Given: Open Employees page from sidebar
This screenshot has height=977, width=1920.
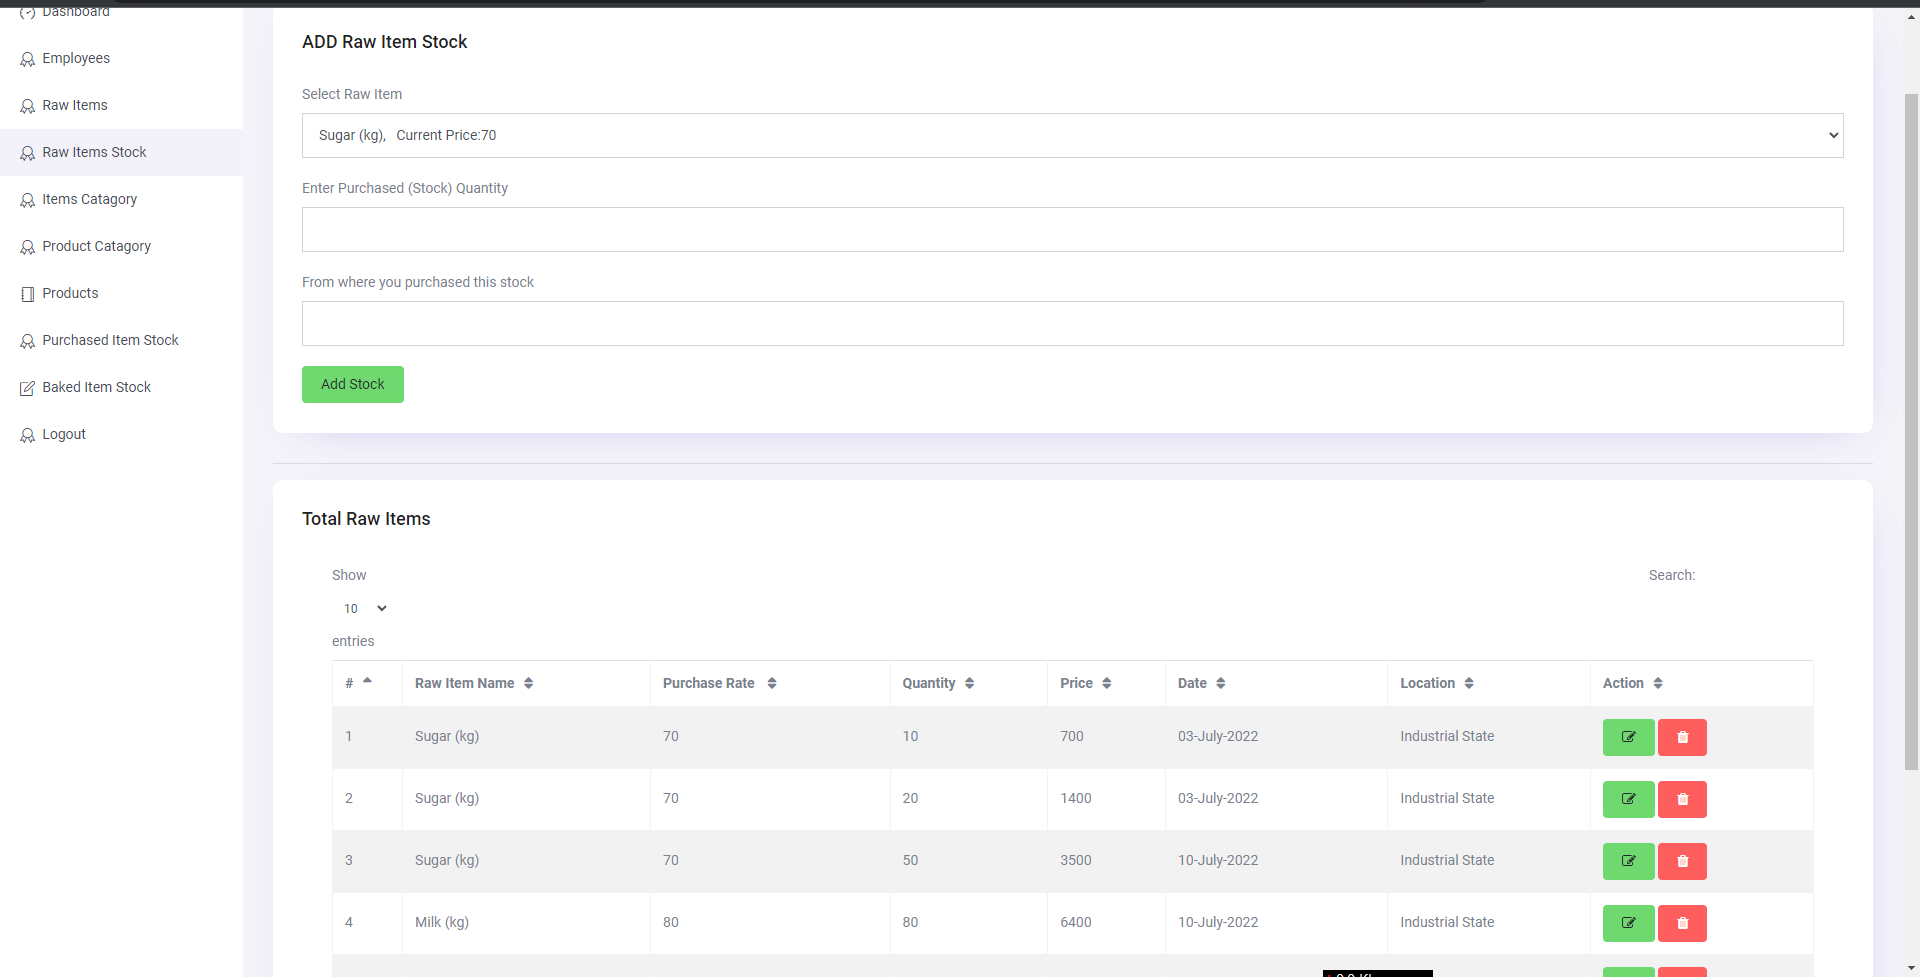Looking at the screenshot, I should (76, 58).
